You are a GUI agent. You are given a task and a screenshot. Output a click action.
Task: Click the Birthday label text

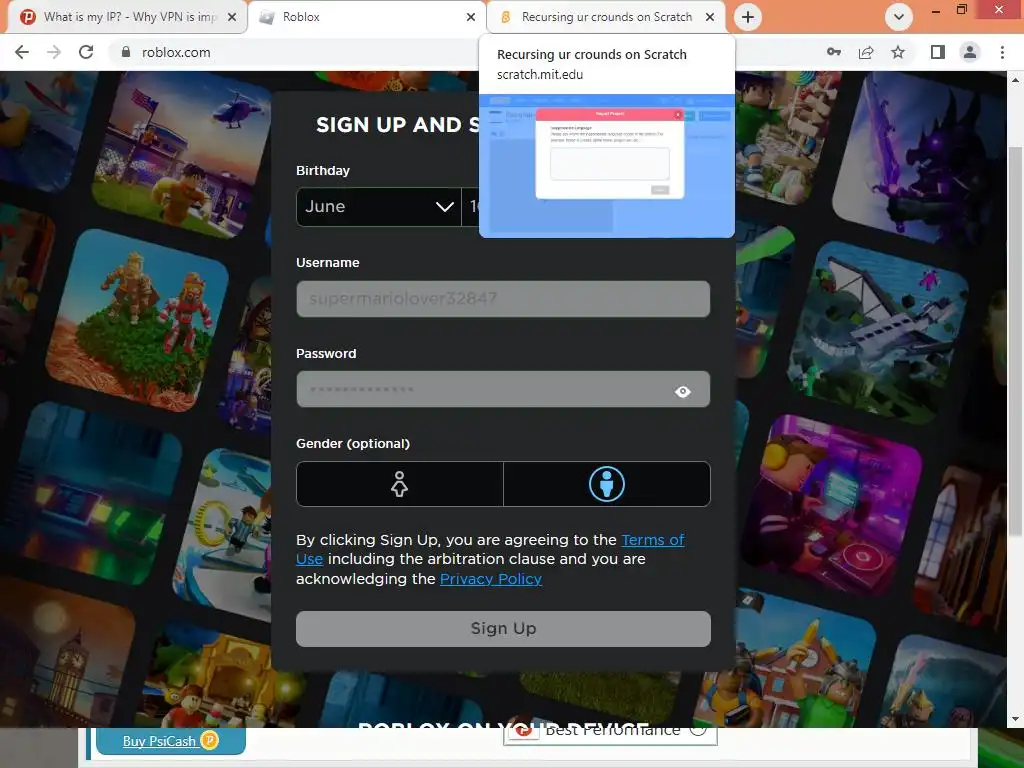[323, 170]
